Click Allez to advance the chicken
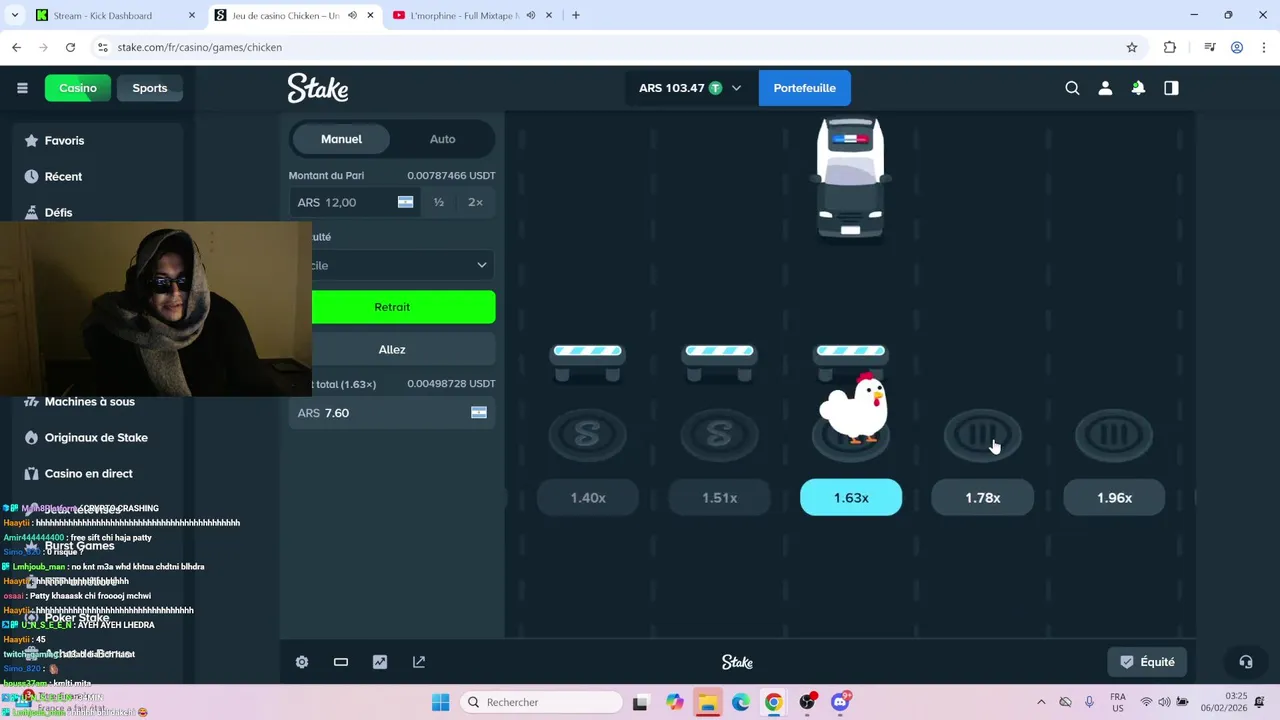 392,349
